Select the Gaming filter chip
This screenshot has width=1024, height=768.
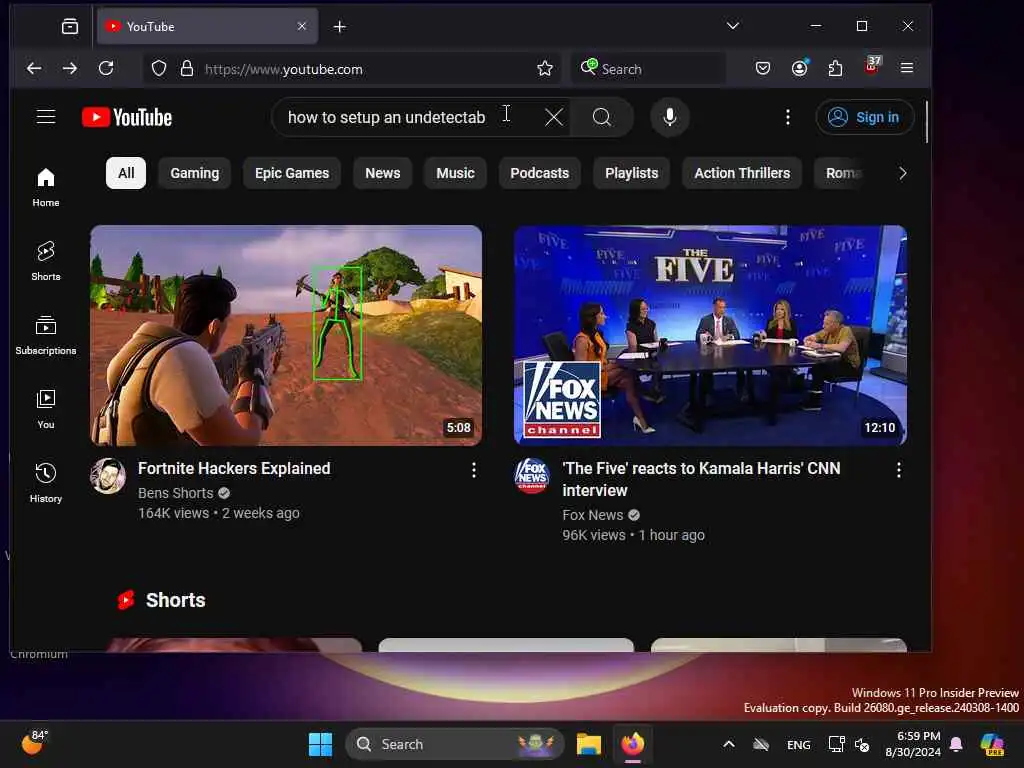pyautogui.click(x=195, y=173)
